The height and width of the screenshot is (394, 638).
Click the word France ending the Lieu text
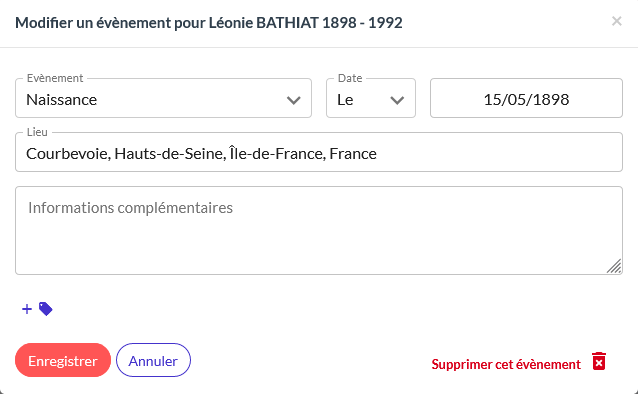[353, 153]
